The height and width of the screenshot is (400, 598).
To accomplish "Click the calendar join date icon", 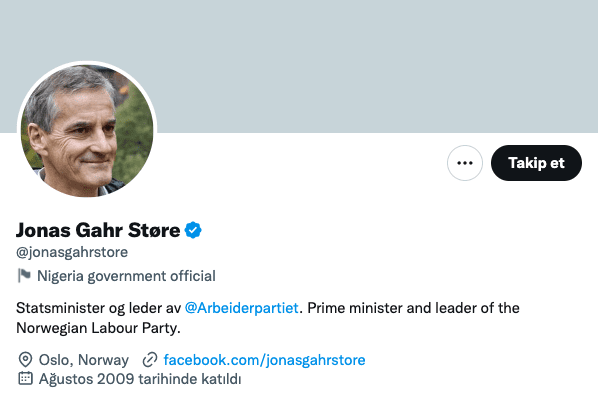I will [25, 379].
